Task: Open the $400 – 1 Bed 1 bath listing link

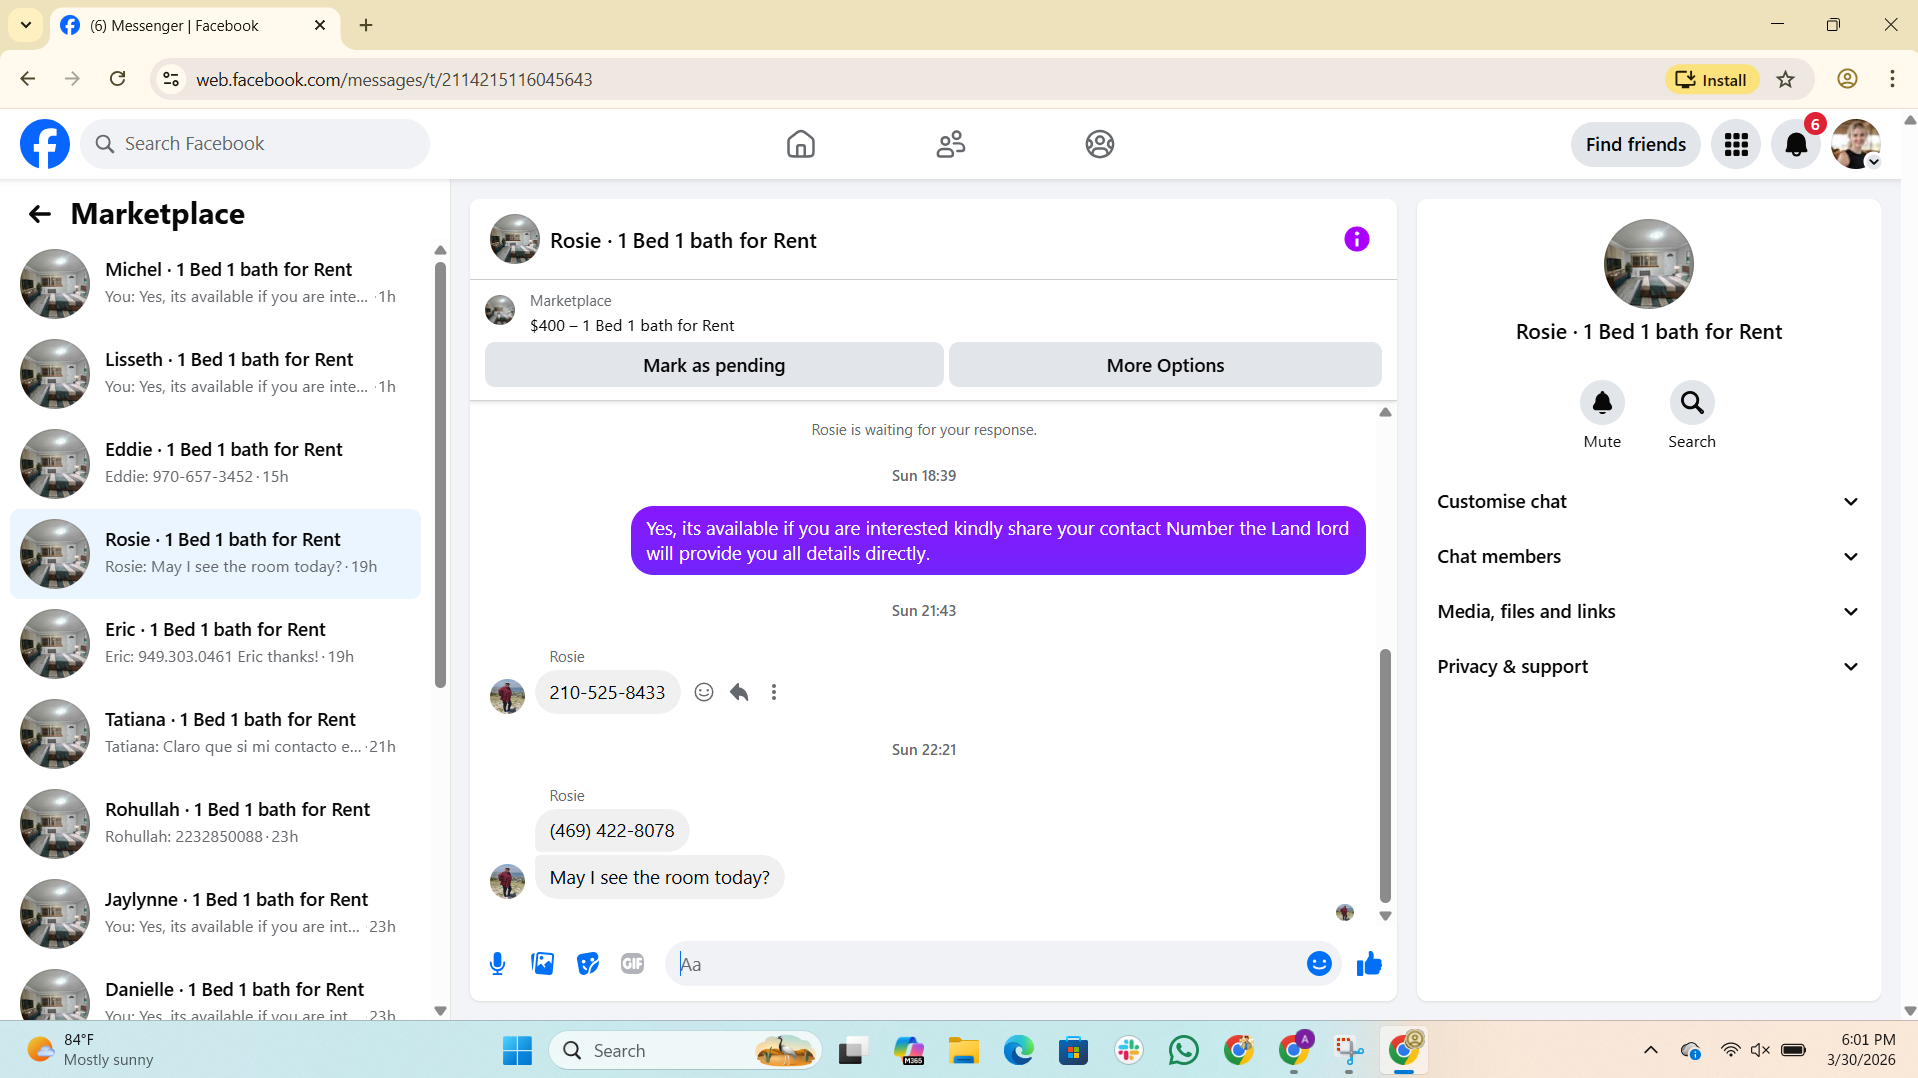Action: [x=632, y=326]
